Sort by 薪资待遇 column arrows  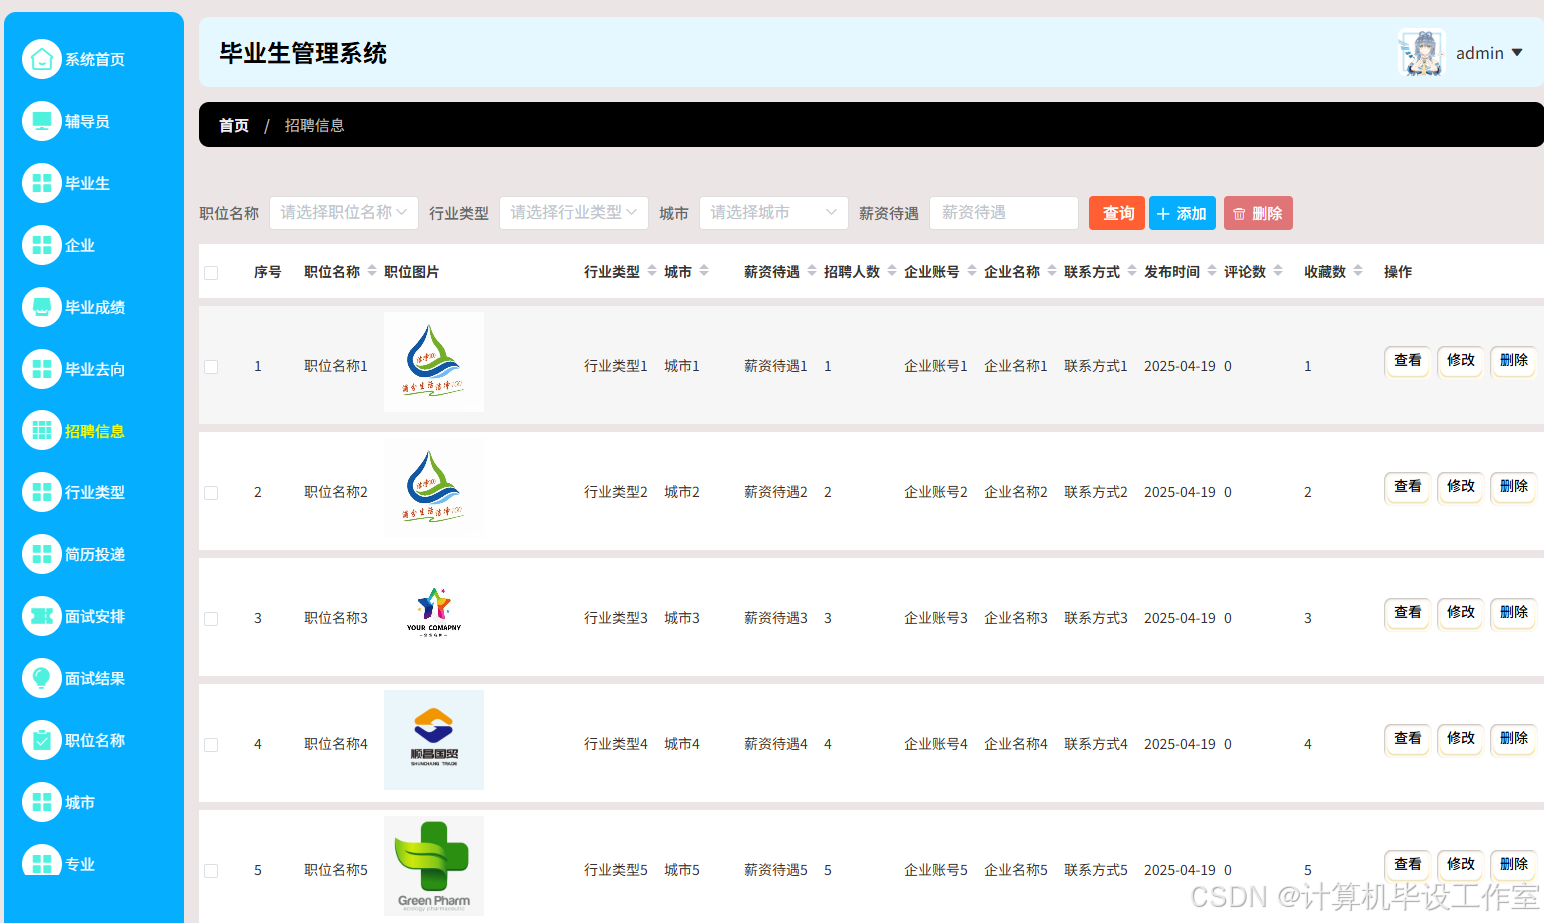coord(812,271)
